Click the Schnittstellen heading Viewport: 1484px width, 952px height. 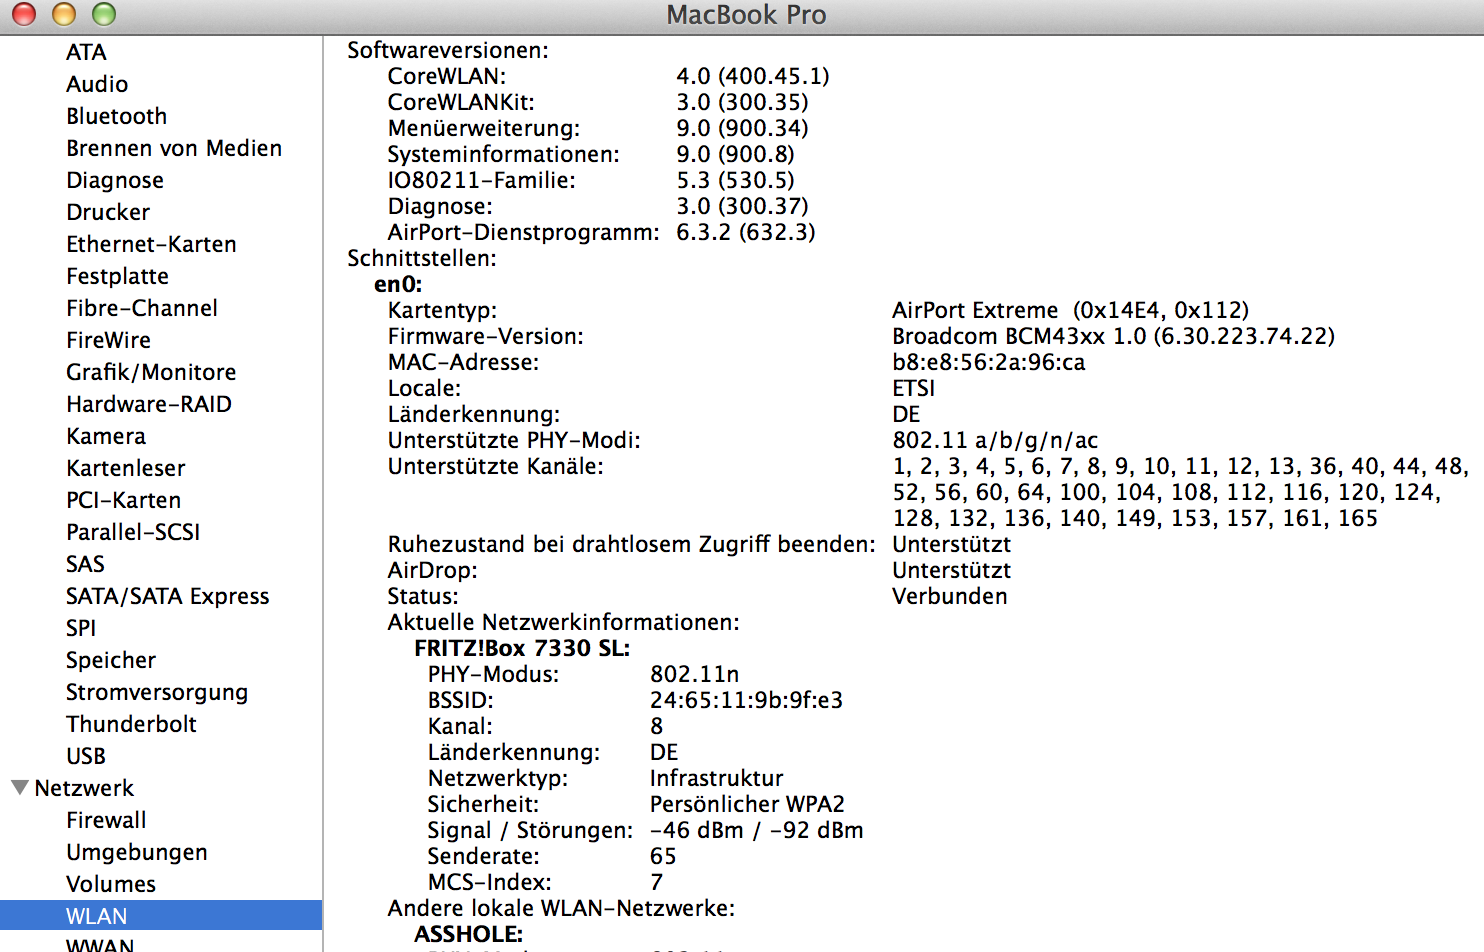pyautogui.click(x=422, y=258)
